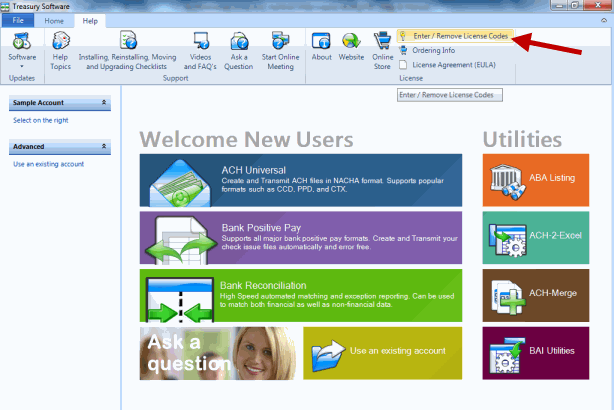
Task: Click the license key icon
Action: [403, 36]
